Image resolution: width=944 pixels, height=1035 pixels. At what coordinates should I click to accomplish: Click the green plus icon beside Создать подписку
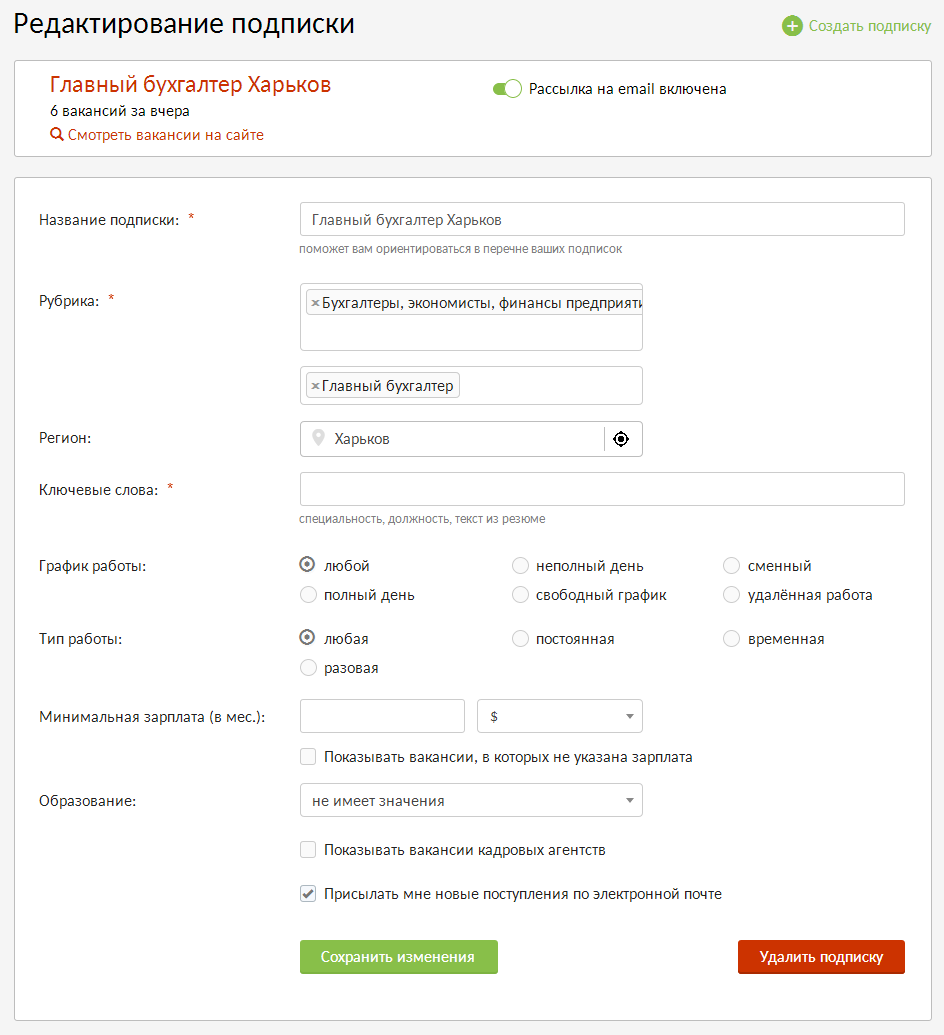coord(792,26)
